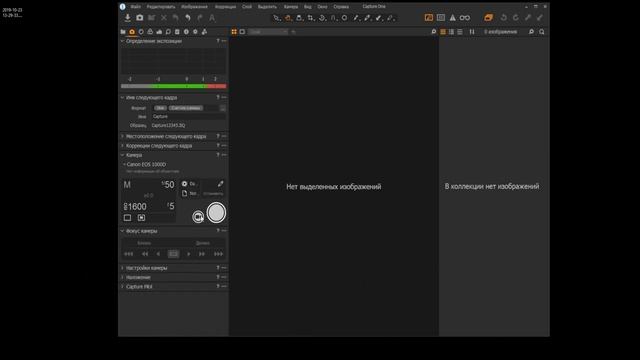Toggle the orange exposure evaluation icon
This screenshot has width=640, height=360.
(429, 18)
